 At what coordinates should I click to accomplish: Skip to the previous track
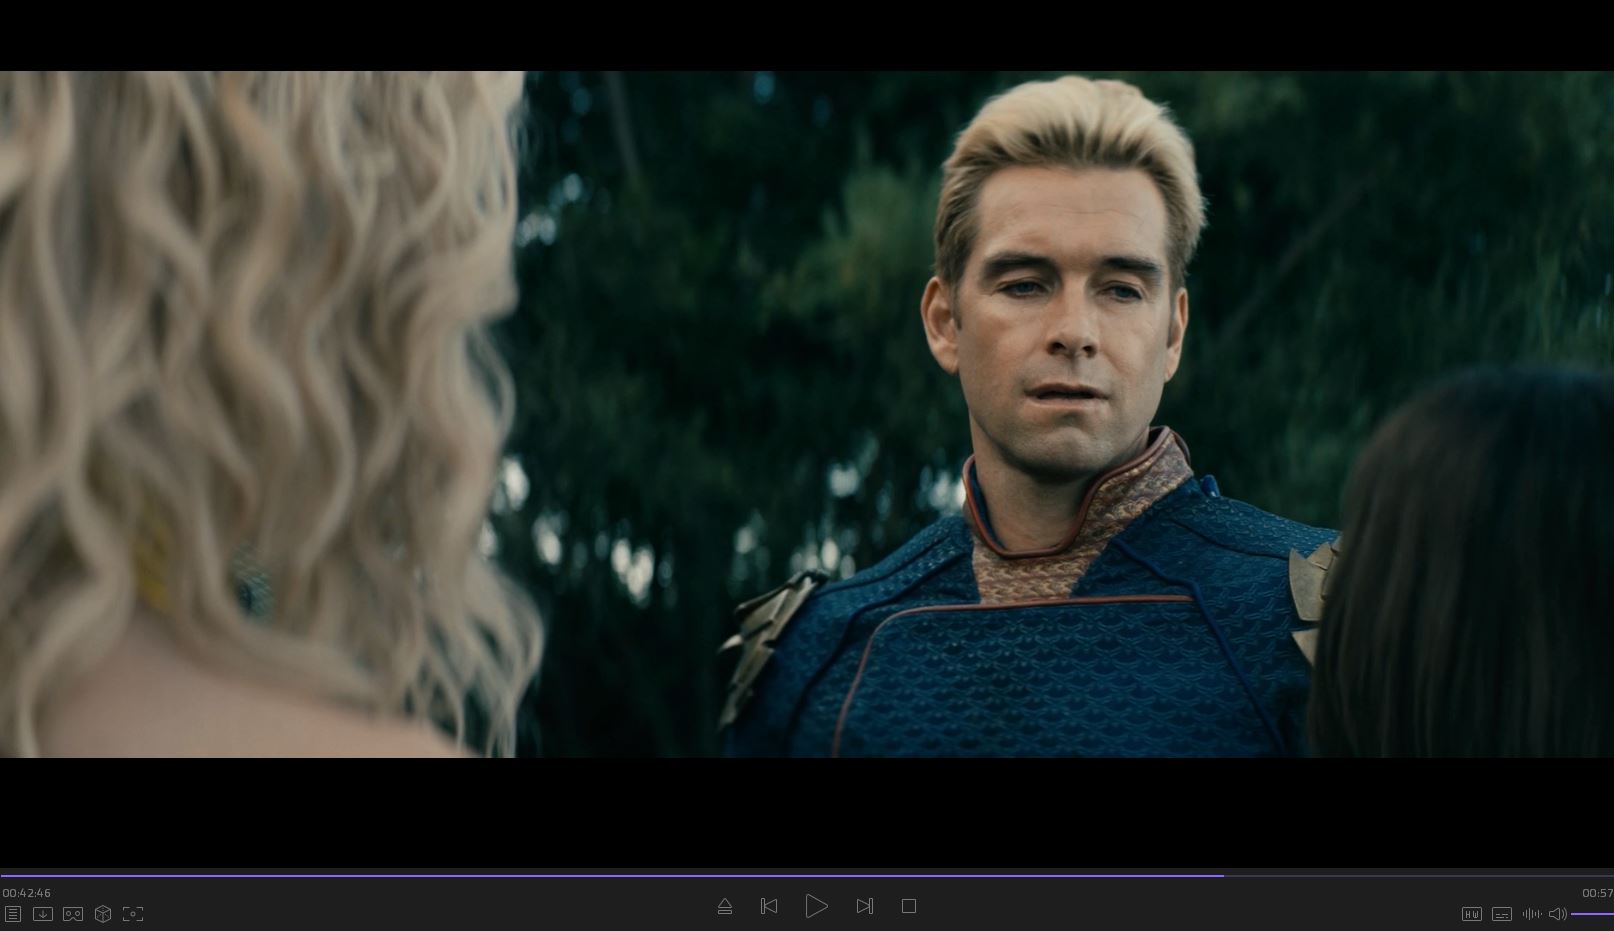tap(769, 906)
